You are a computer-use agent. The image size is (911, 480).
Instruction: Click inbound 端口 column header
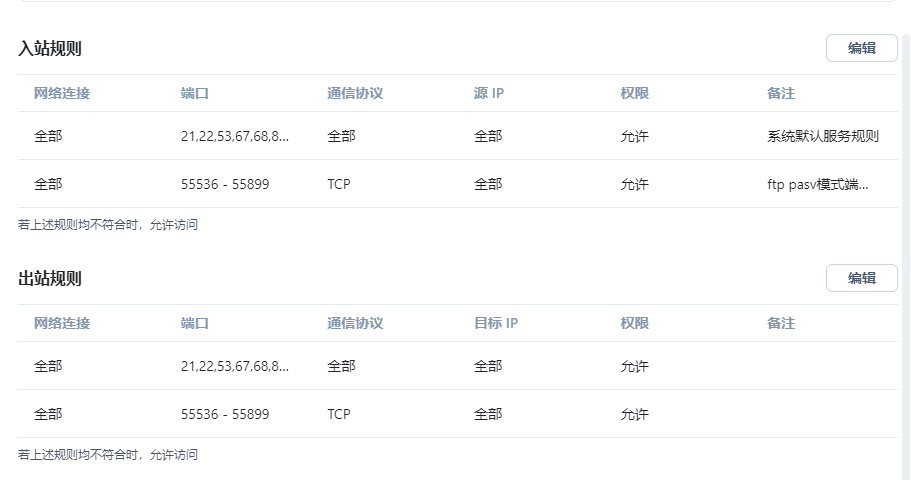coord(195,93)
